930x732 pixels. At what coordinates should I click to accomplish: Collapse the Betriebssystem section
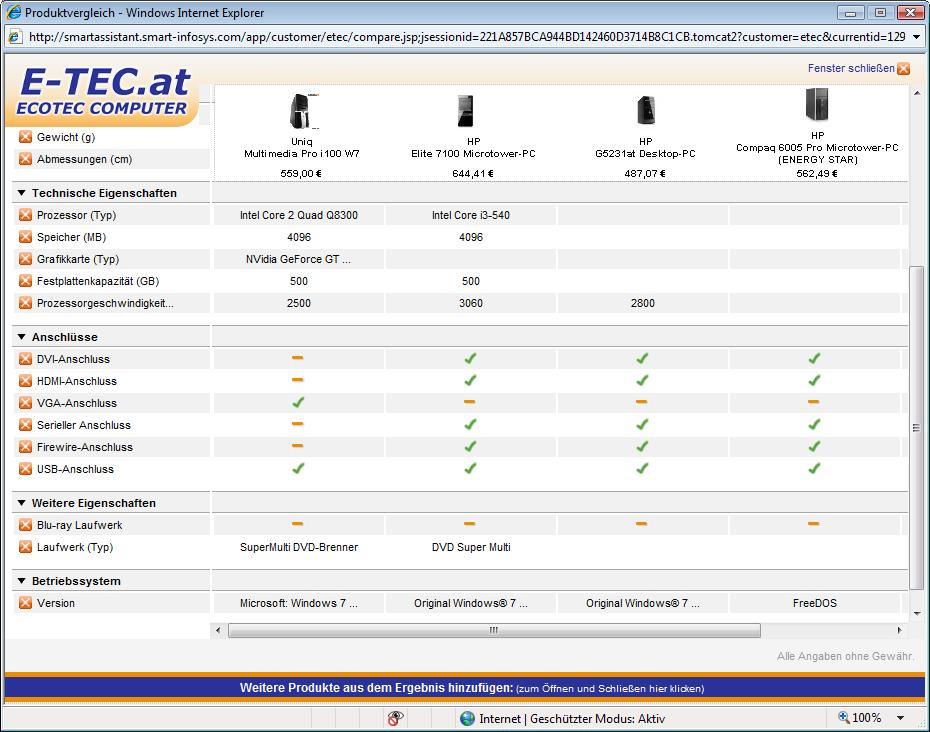[x=21, y=581]
